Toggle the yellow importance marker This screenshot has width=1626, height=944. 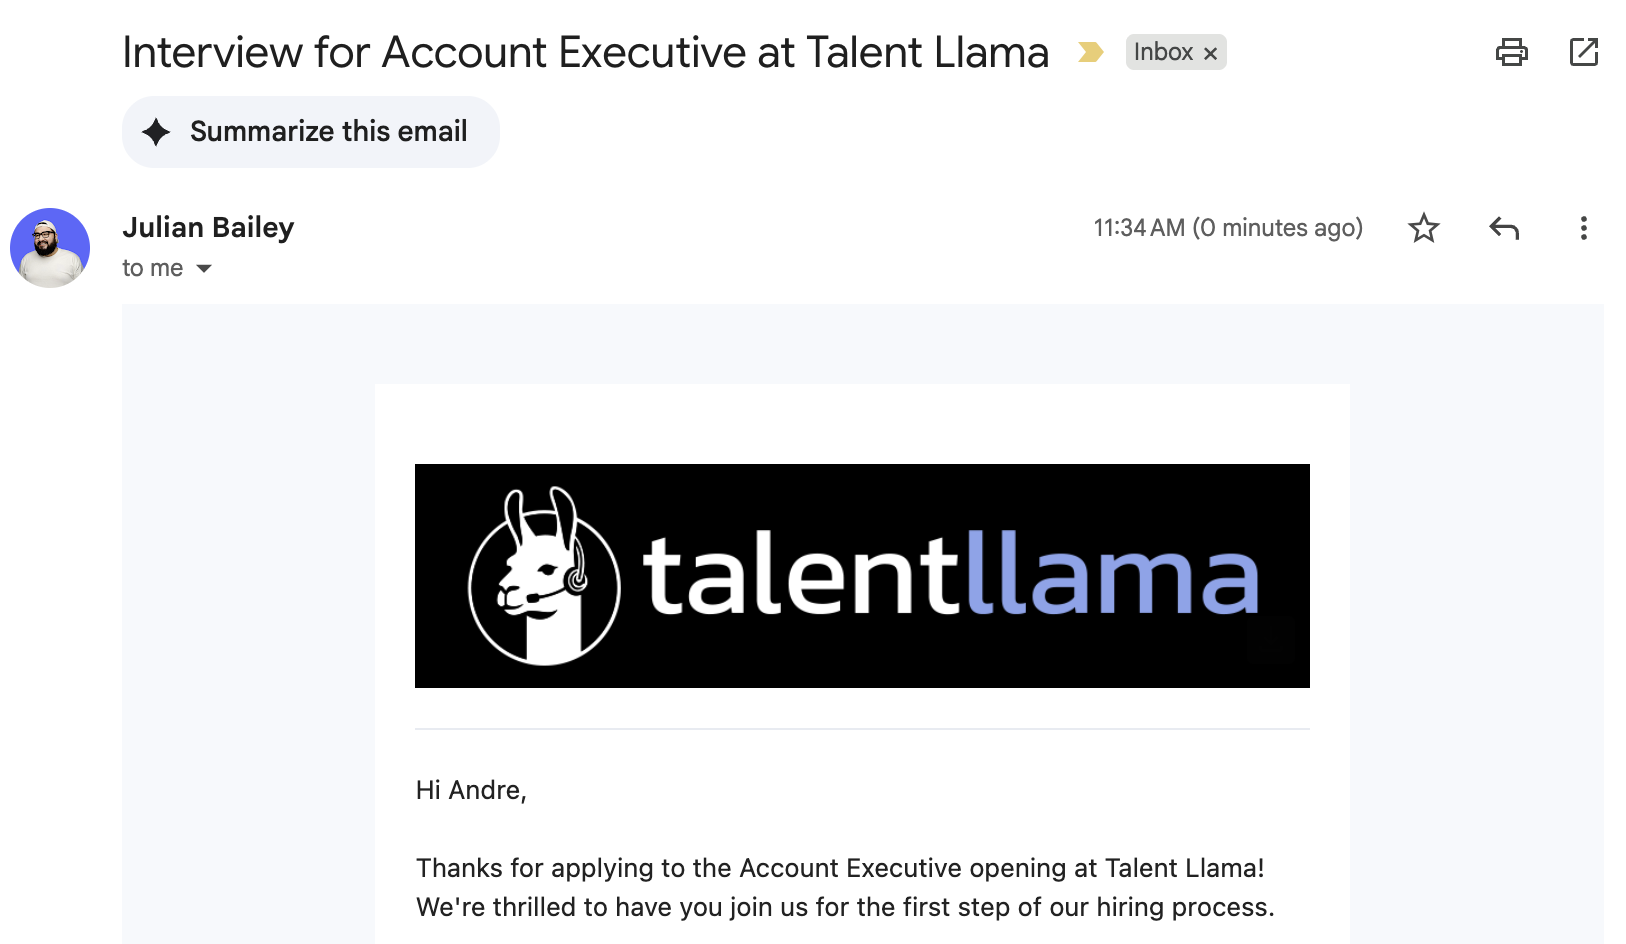point(1090,52)
